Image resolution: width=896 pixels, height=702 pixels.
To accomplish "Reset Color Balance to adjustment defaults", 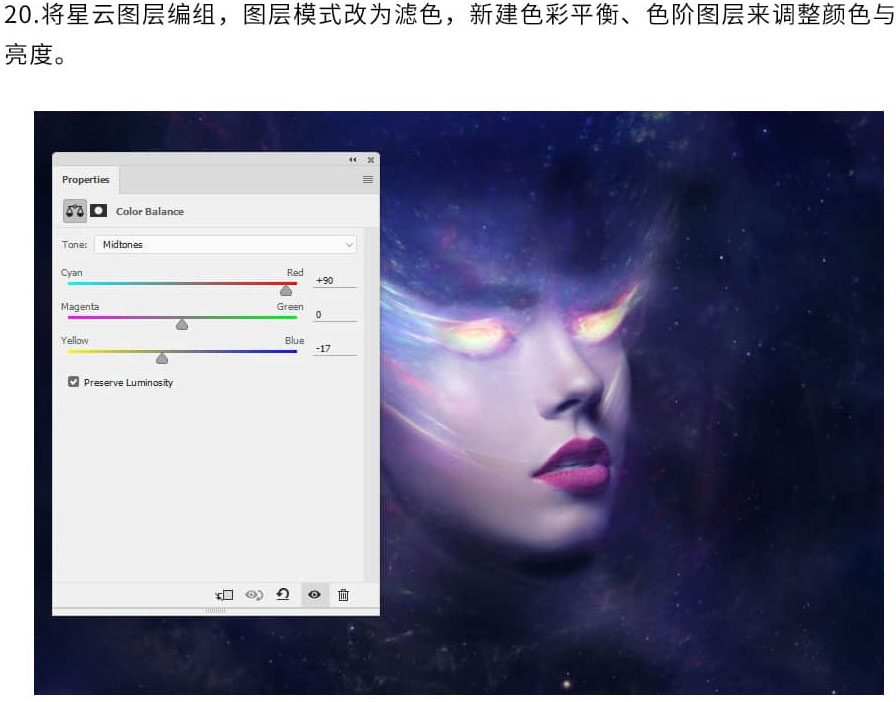I will 283,595.
